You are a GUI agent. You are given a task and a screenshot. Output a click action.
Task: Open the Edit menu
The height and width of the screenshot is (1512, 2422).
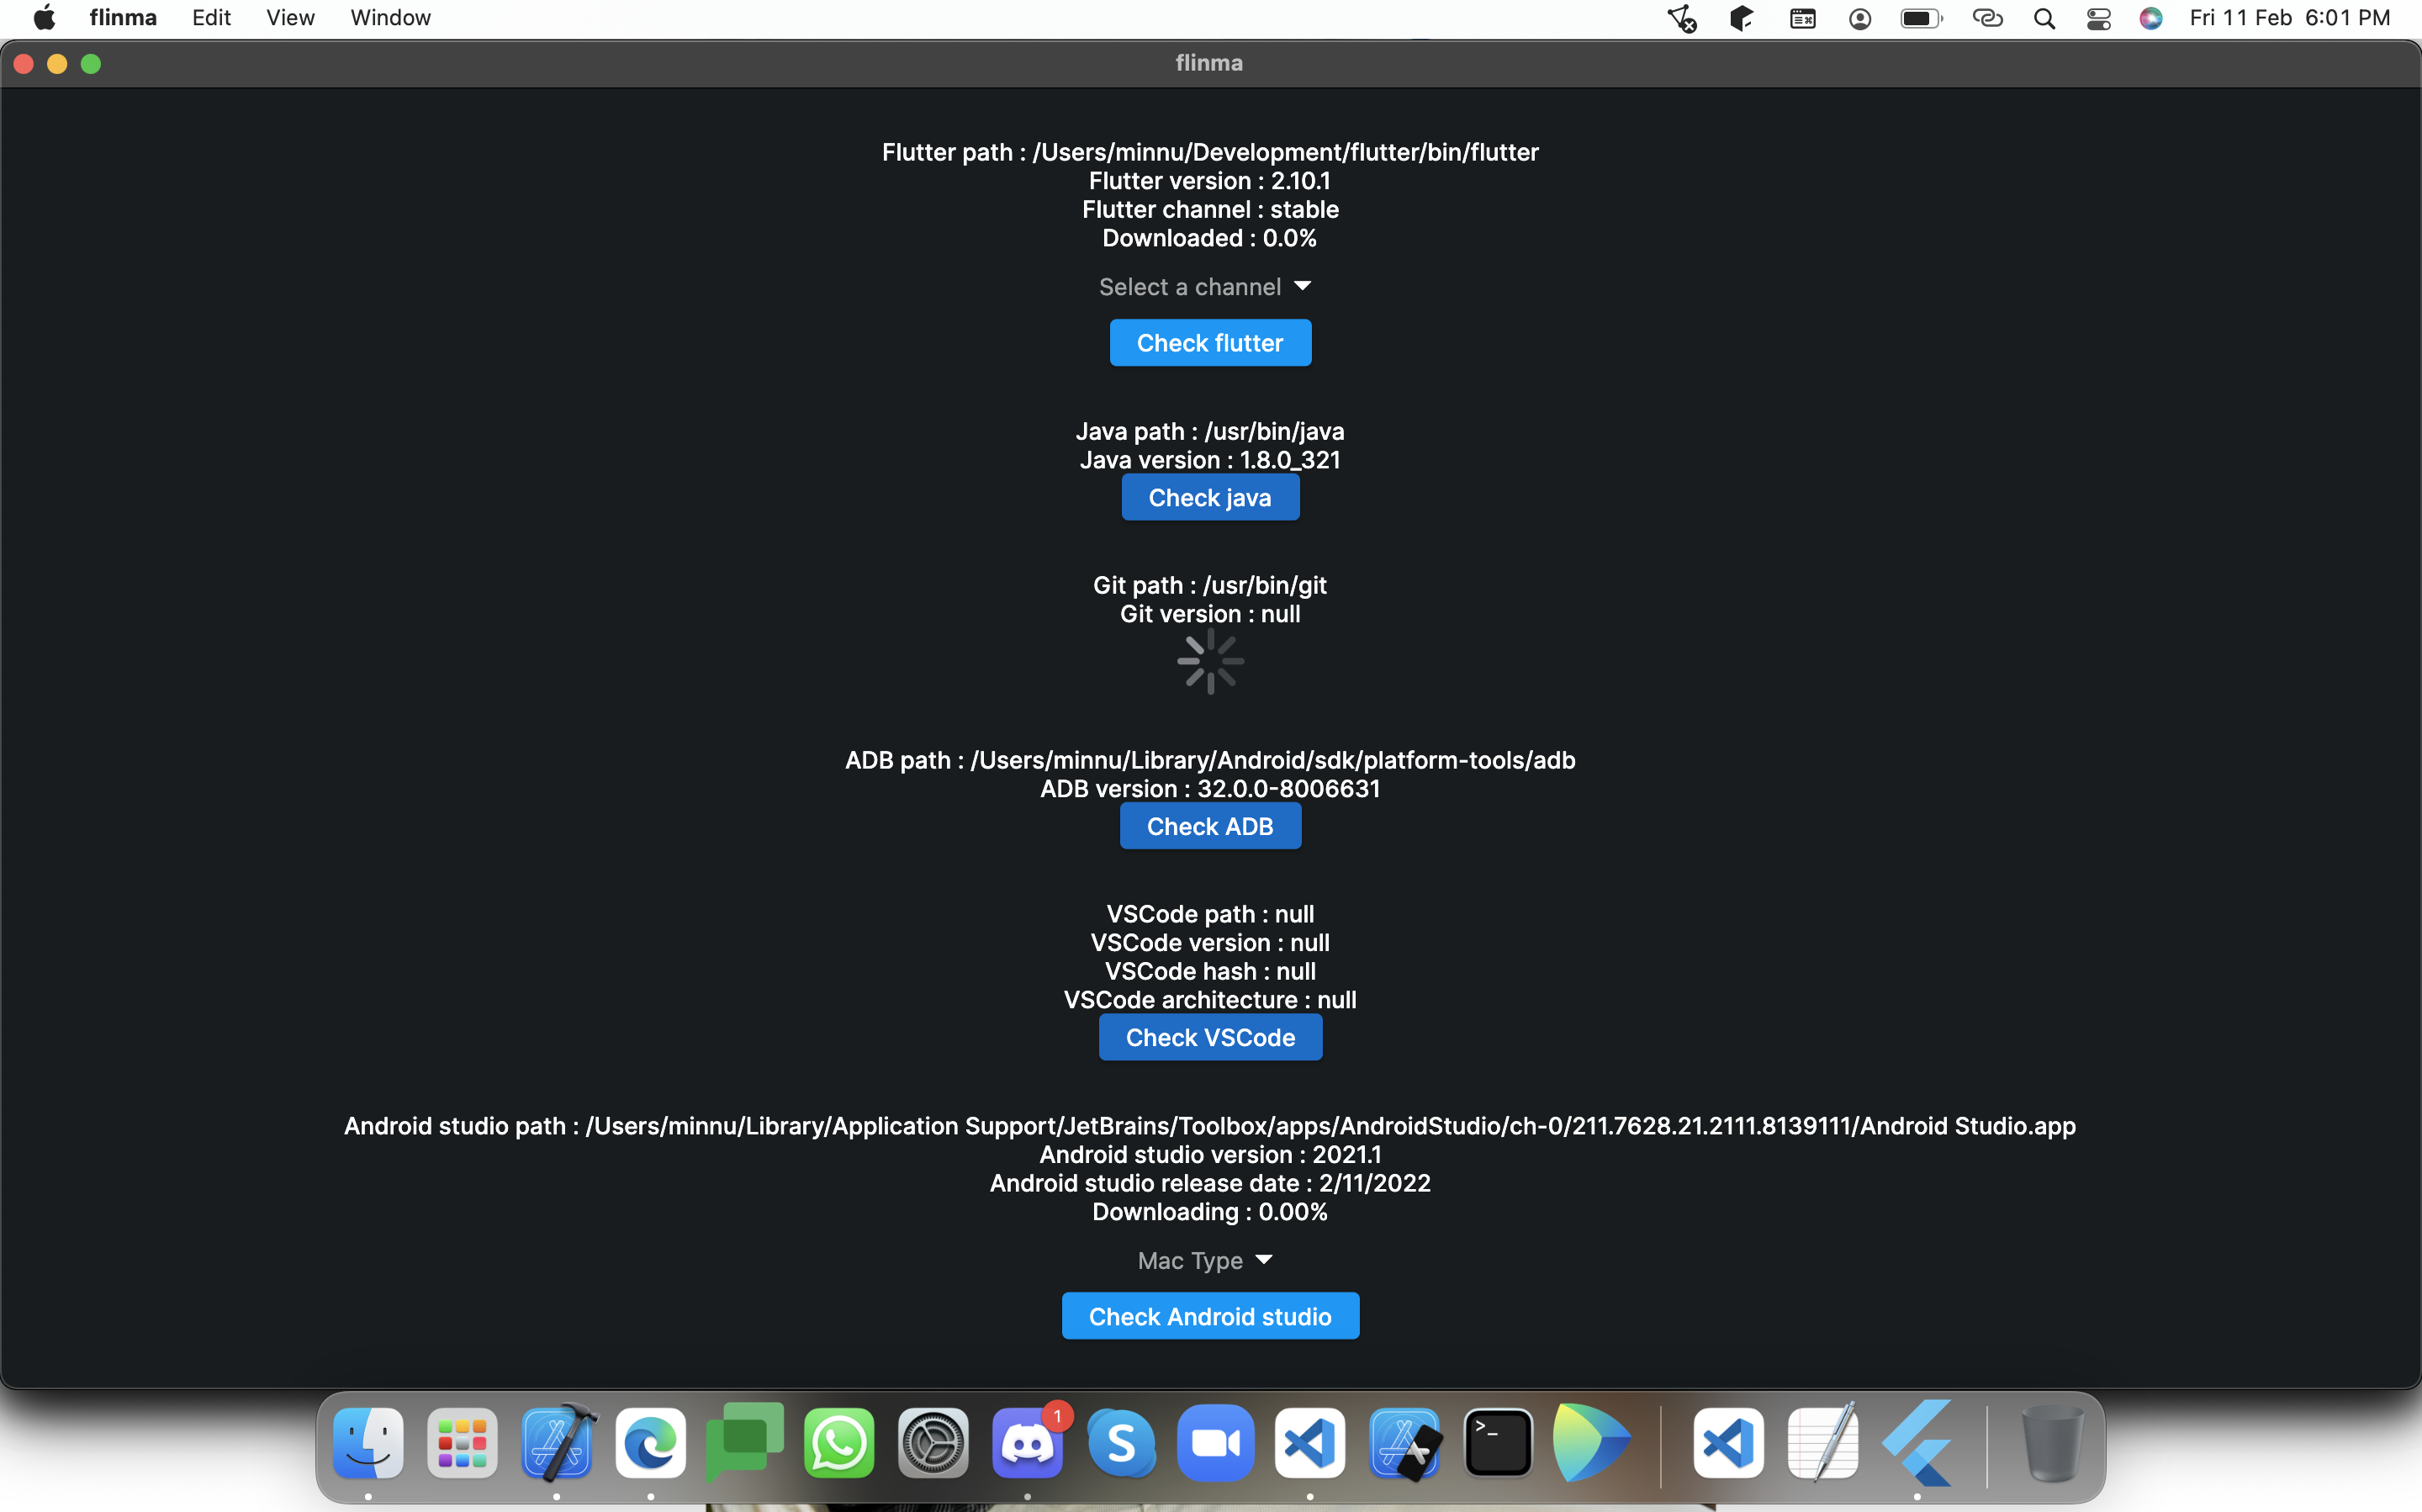pos(211,18)
